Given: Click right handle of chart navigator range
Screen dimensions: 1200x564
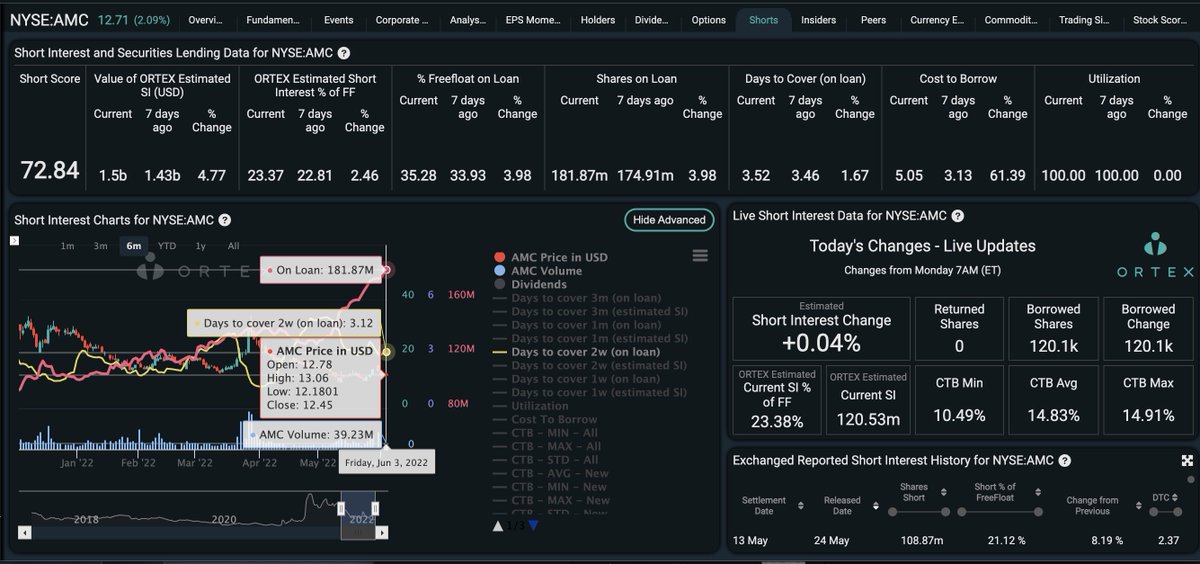Looking at the screenshot, I should [x=375, y=509].
